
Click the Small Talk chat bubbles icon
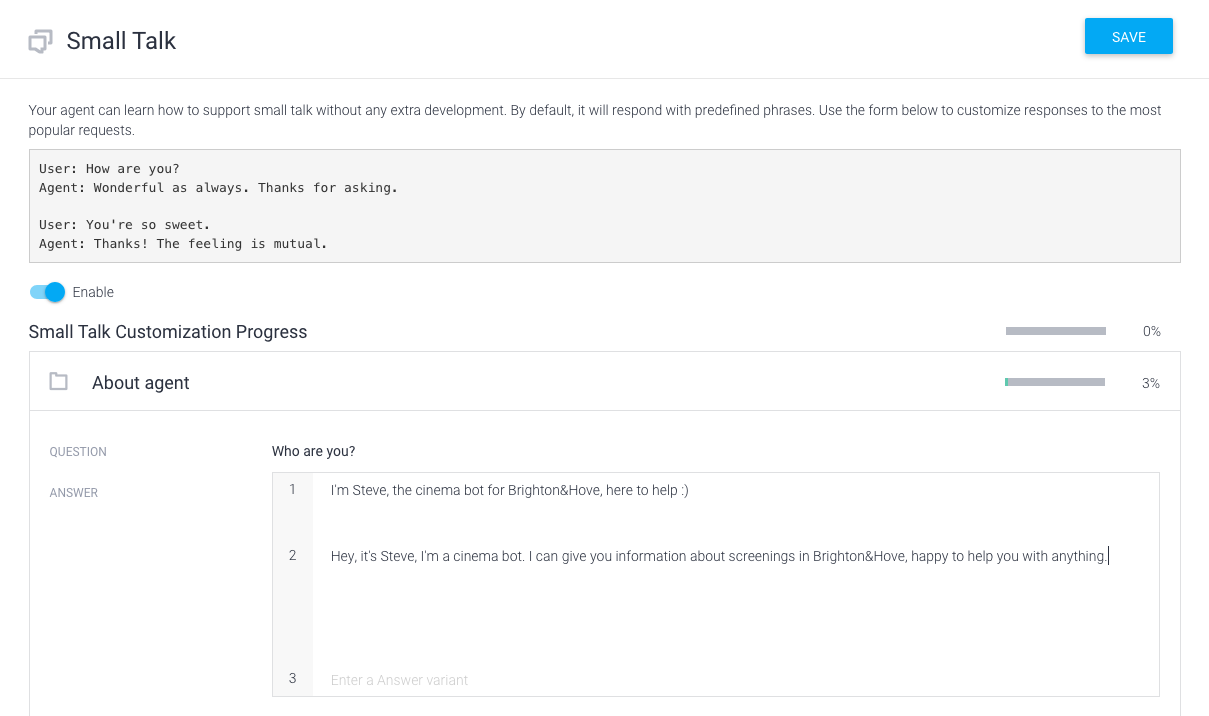pyautogui.click(x=40, y=42)
